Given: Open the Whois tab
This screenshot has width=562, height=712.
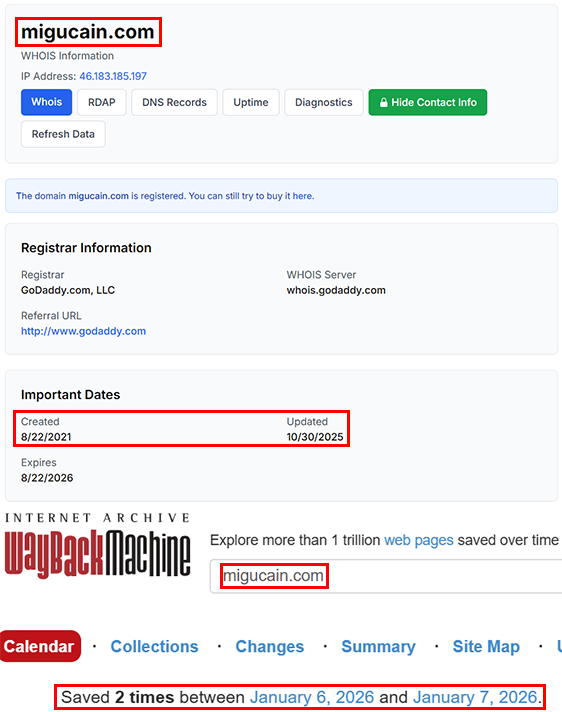Looking at the screenshot, I should 46,102.
